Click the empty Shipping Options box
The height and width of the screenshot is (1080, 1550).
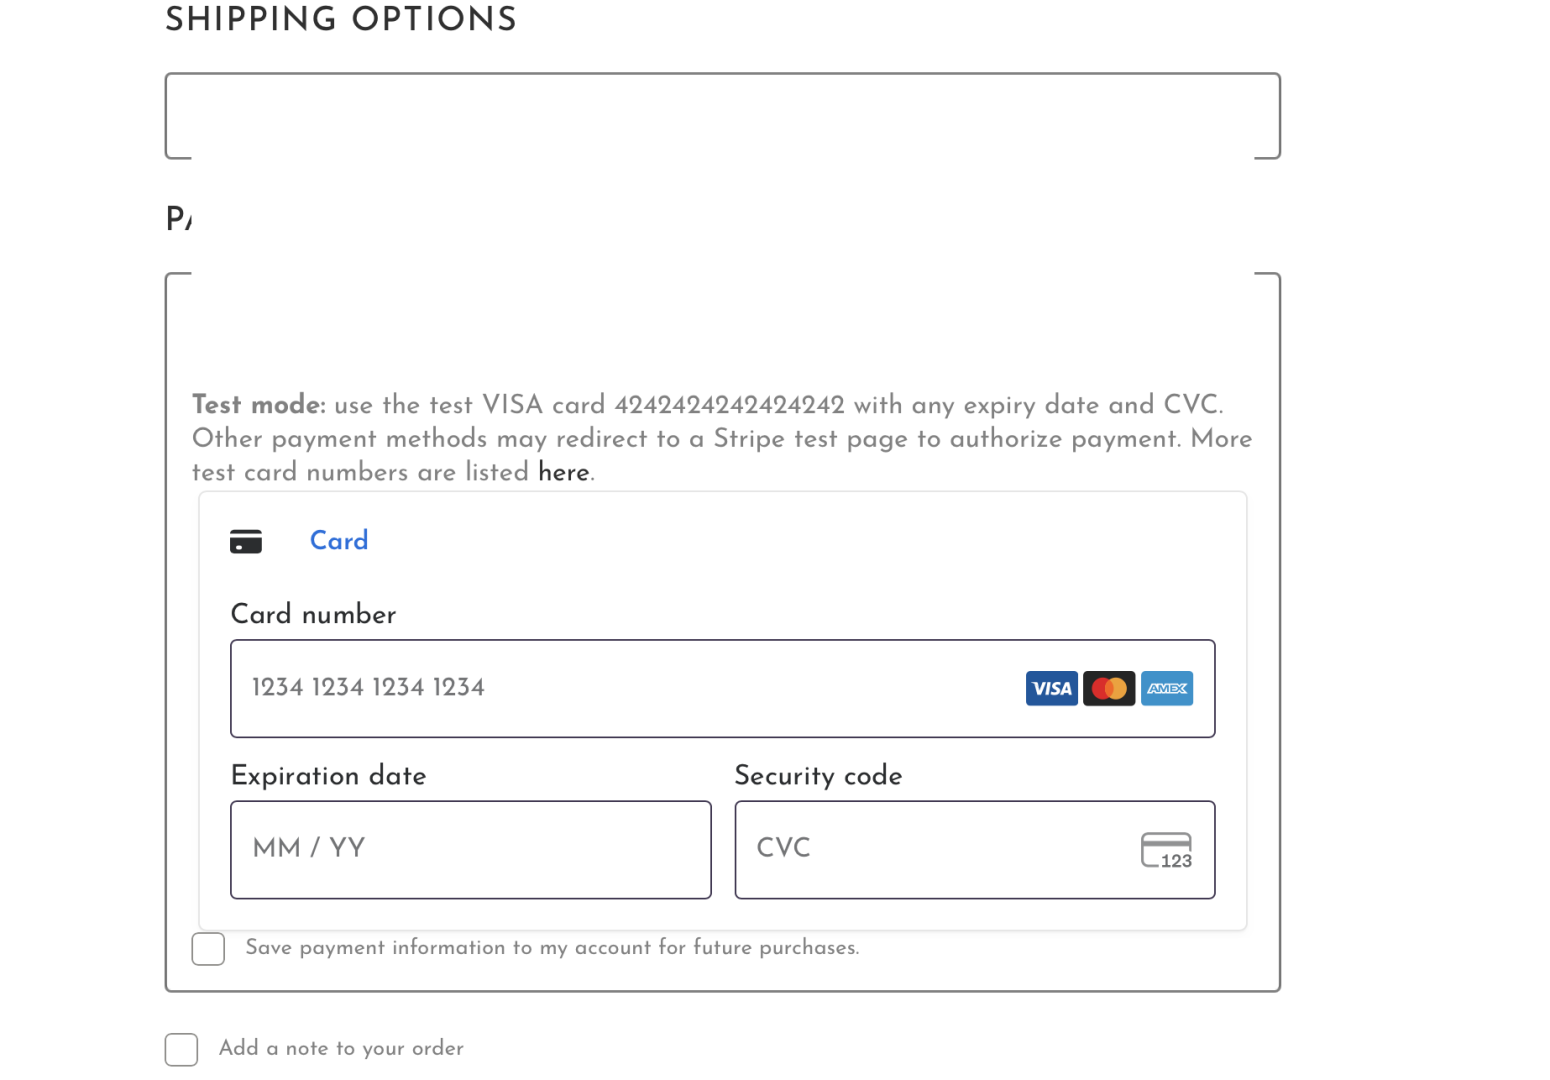pos(722,116)
